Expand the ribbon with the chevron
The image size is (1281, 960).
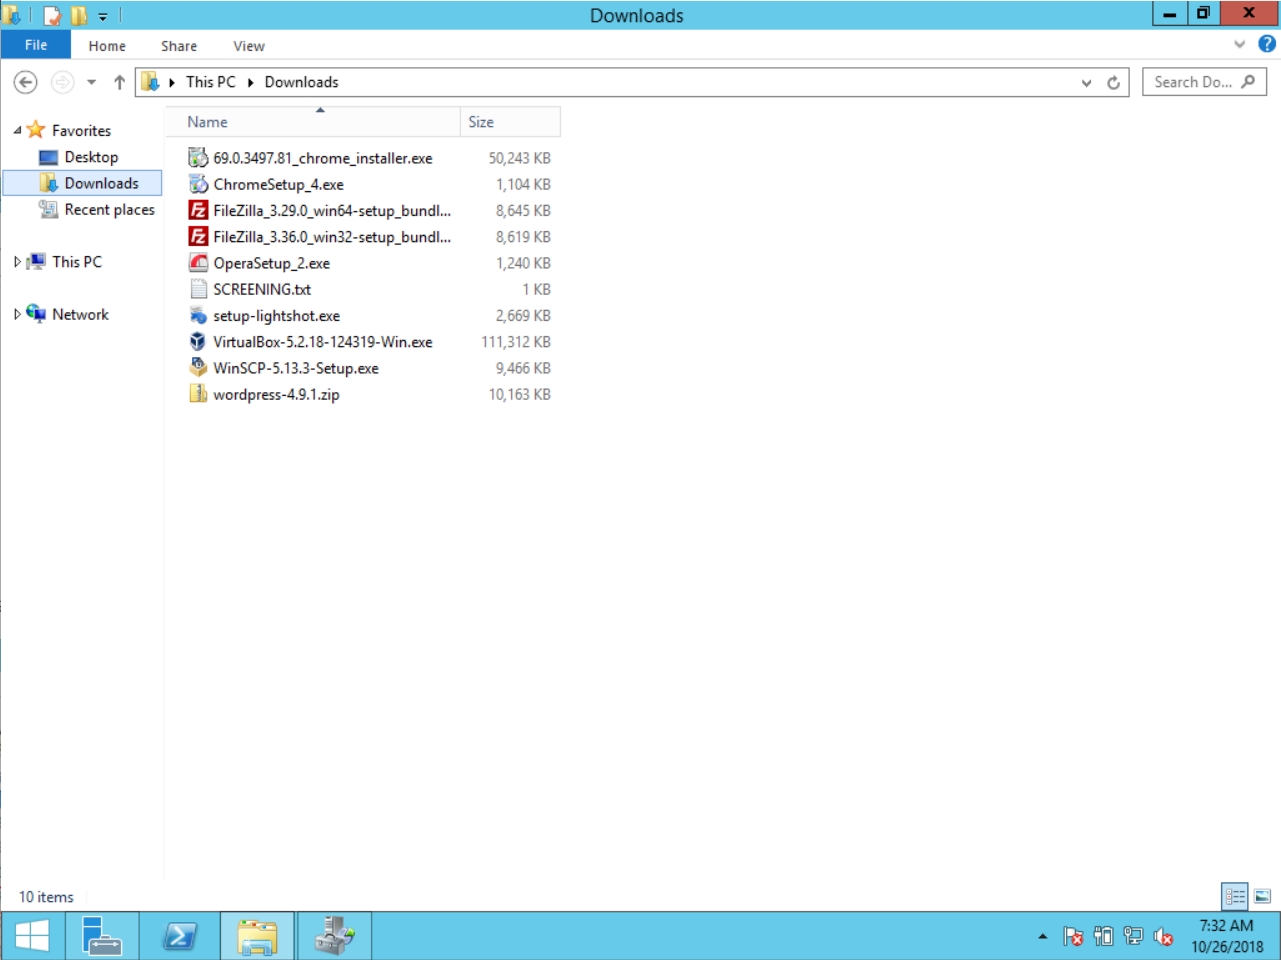point(1240,44)
